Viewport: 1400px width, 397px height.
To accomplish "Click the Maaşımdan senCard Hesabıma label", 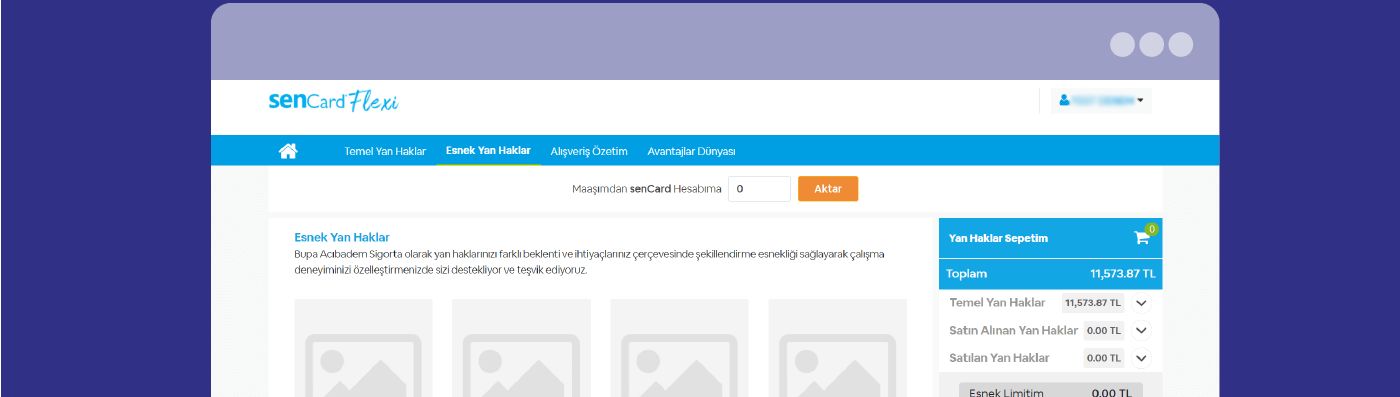I will (646, 189).
